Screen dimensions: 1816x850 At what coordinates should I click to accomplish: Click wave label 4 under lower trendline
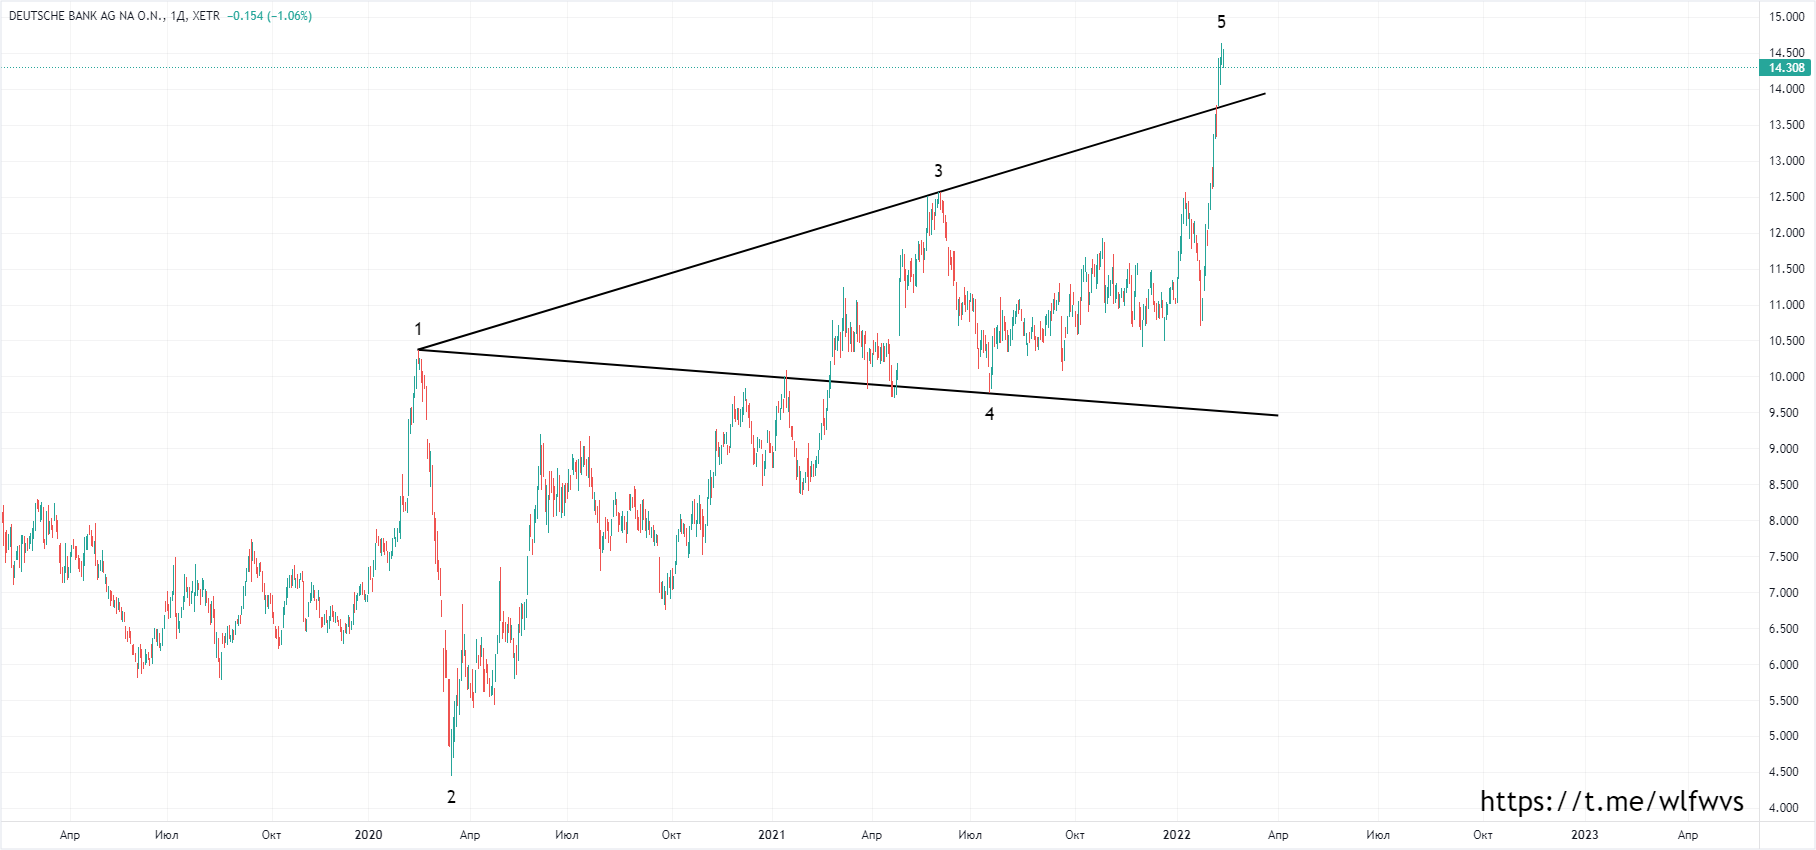coord(990,414)
